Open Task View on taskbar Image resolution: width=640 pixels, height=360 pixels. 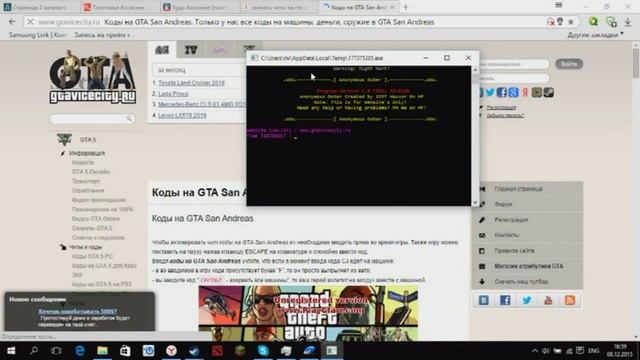point(56,351)
